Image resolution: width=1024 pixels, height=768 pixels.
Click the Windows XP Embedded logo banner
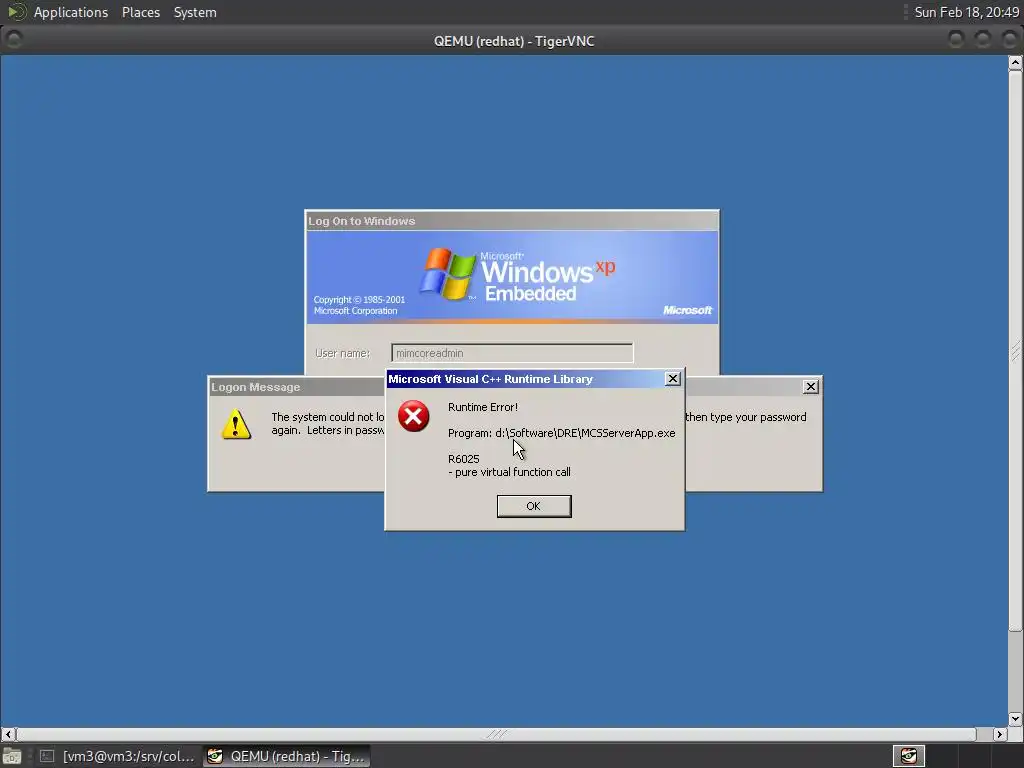pos(512,276)
